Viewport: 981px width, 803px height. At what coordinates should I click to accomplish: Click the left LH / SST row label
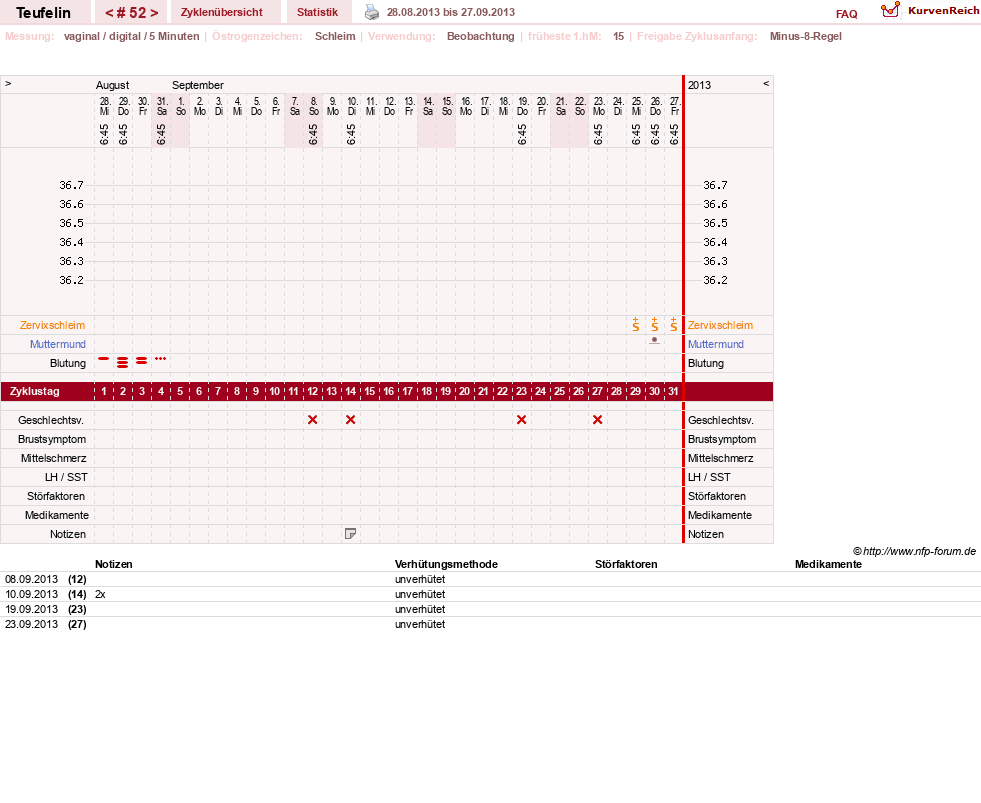66,477
